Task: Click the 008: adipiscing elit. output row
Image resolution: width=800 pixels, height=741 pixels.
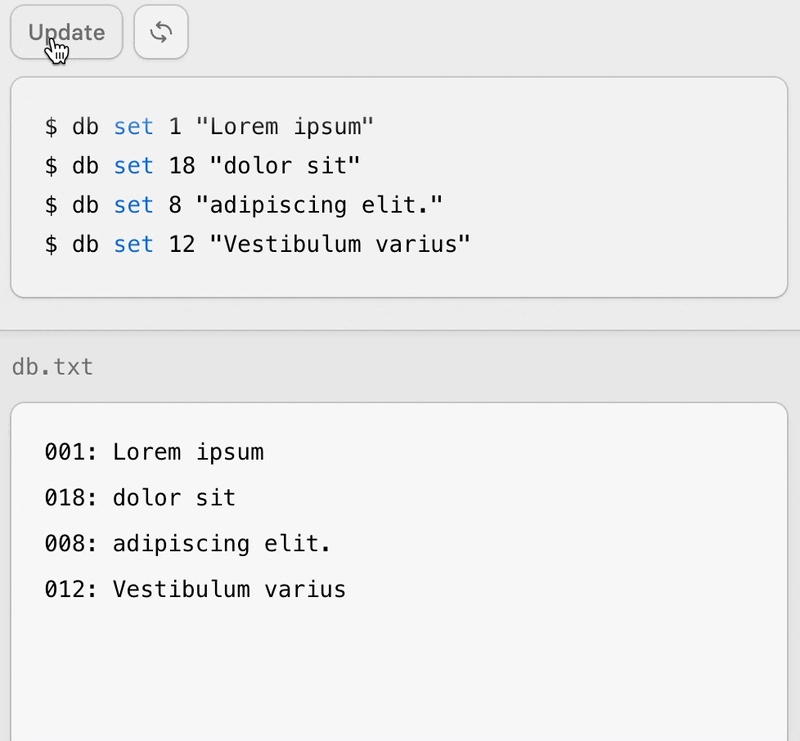Action: (x=187, y=544)
